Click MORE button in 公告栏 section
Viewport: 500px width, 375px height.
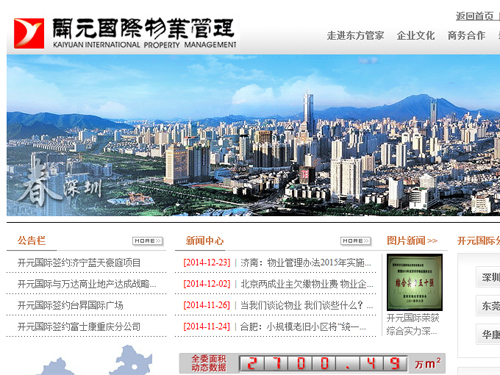tap(148, 241)
